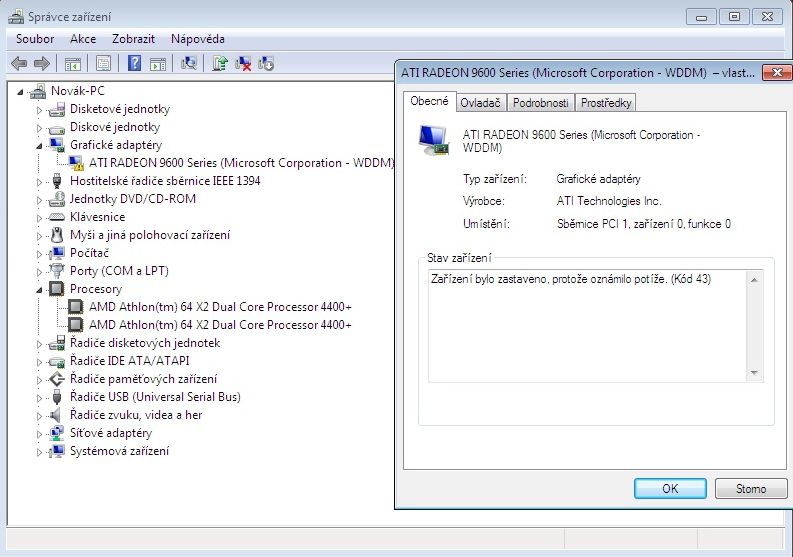793x557 pixels.
Task: Cancel the dialog with Storno
Action: point(751,489)
